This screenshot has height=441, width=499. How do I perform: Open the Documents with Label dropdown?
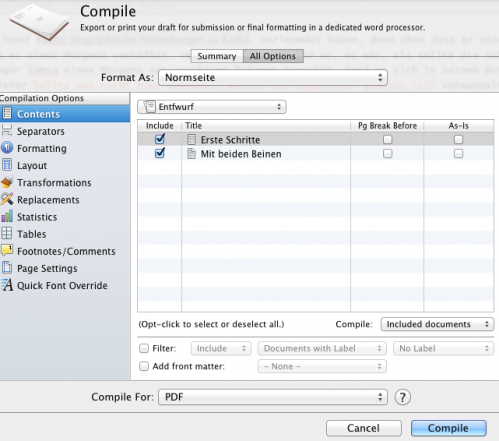322,348
